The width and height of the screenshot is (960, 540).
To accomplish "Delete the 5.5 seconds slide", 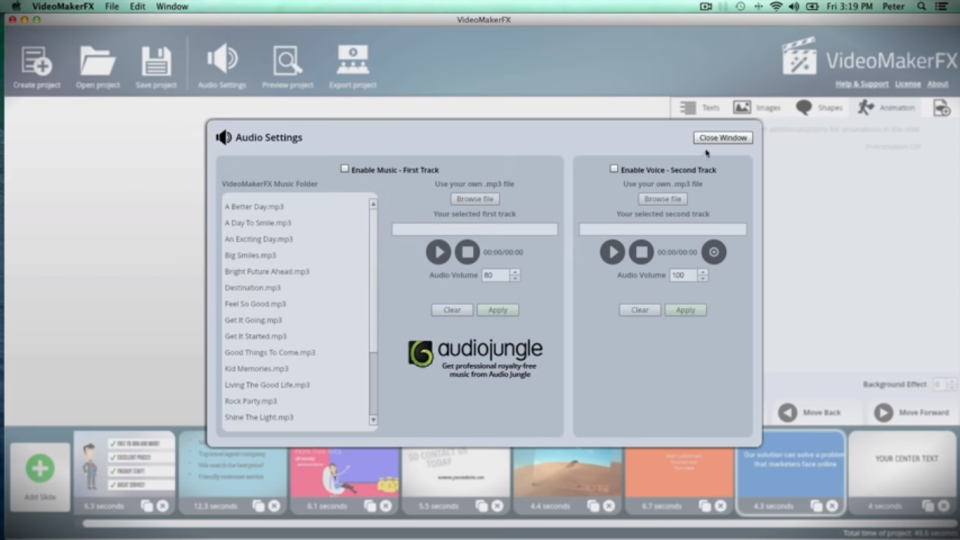I will (x=497, y=506).
